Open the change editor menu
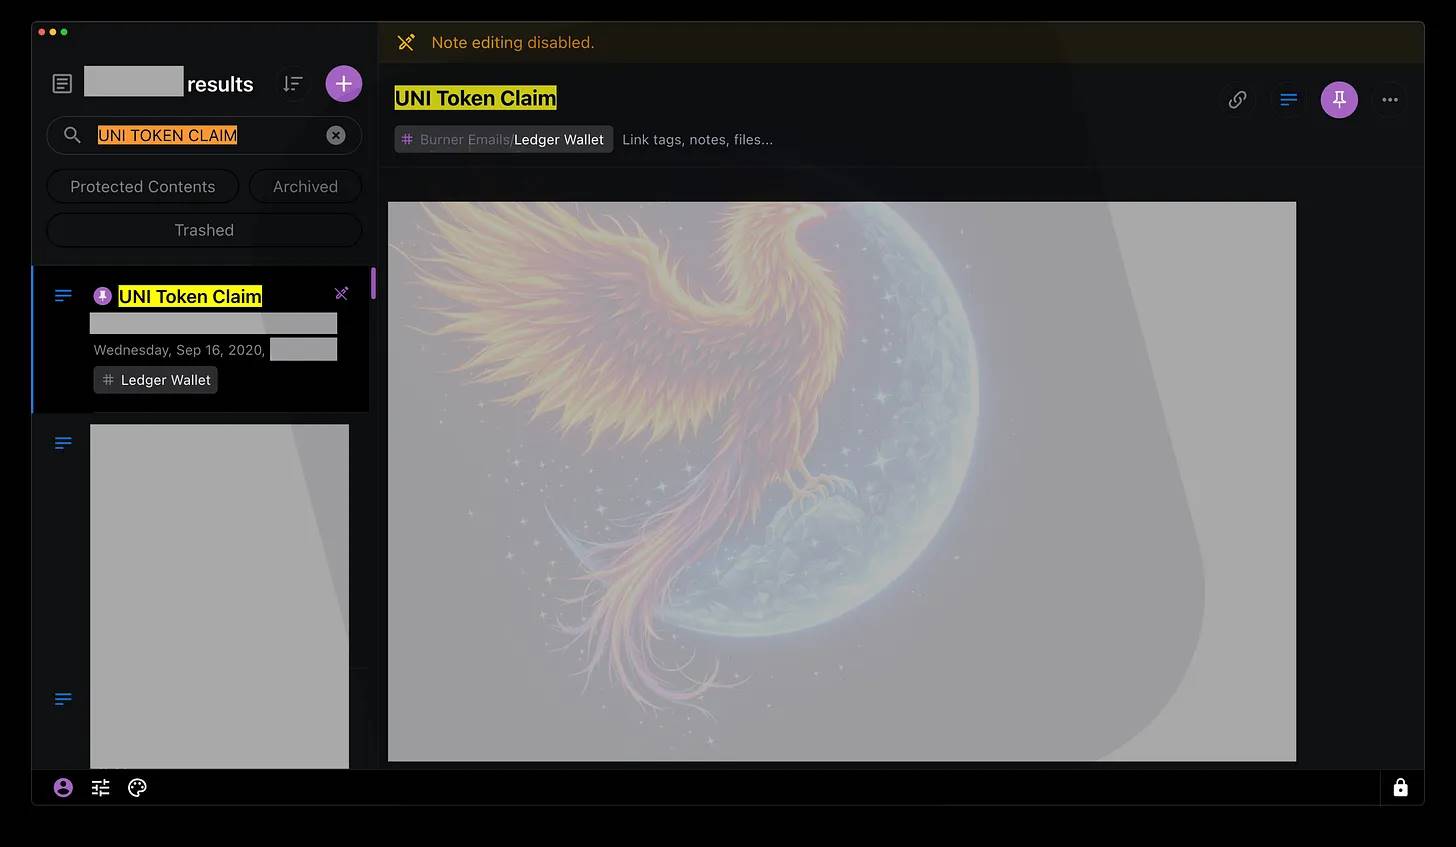Screen dimensions: 1456x847 1288,100
